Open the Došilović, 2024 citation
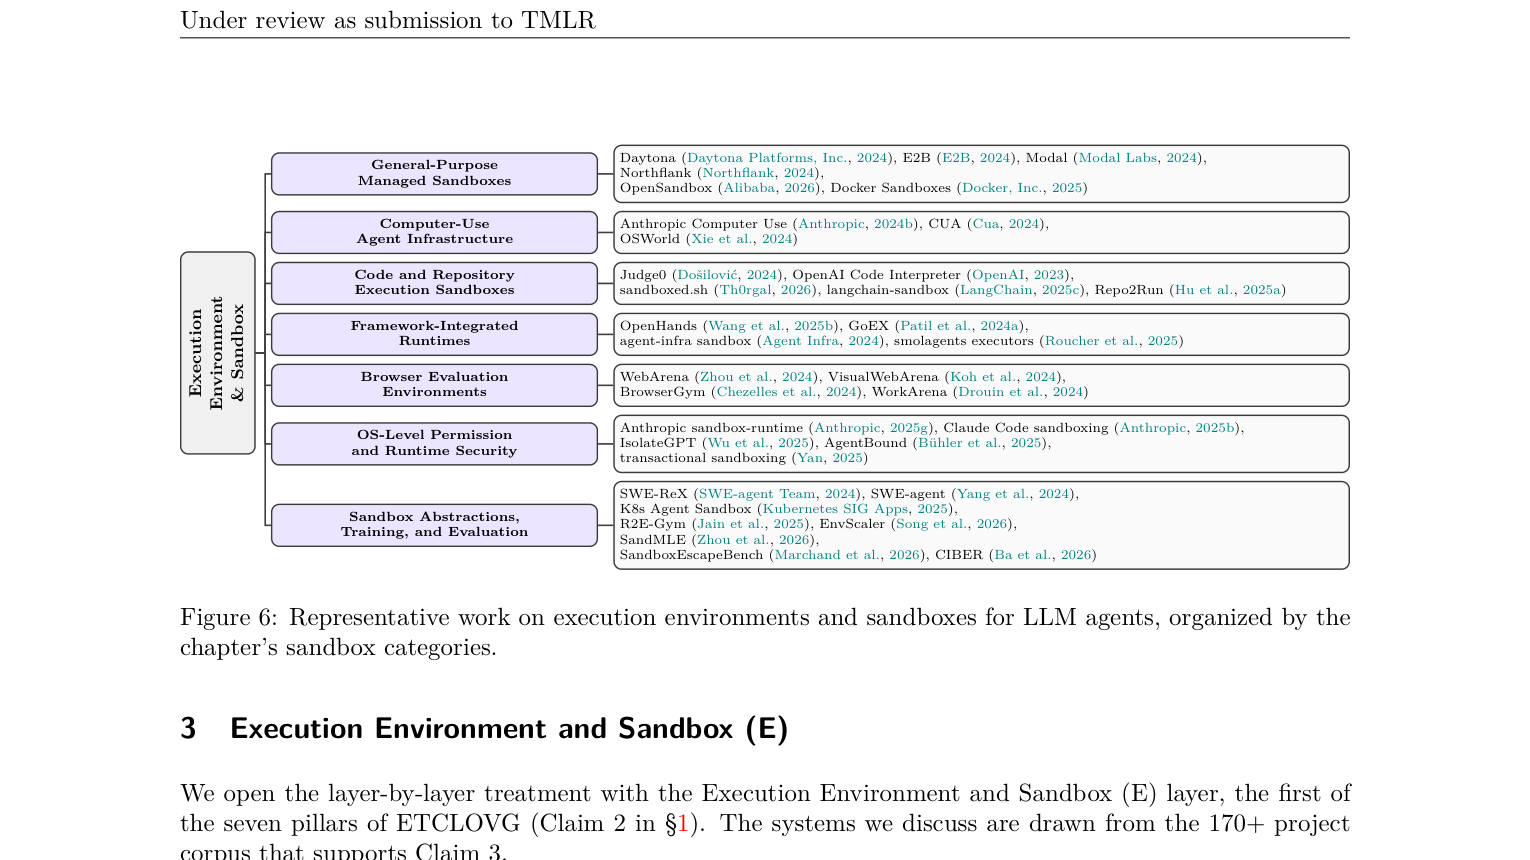 (x=727, y=275)
